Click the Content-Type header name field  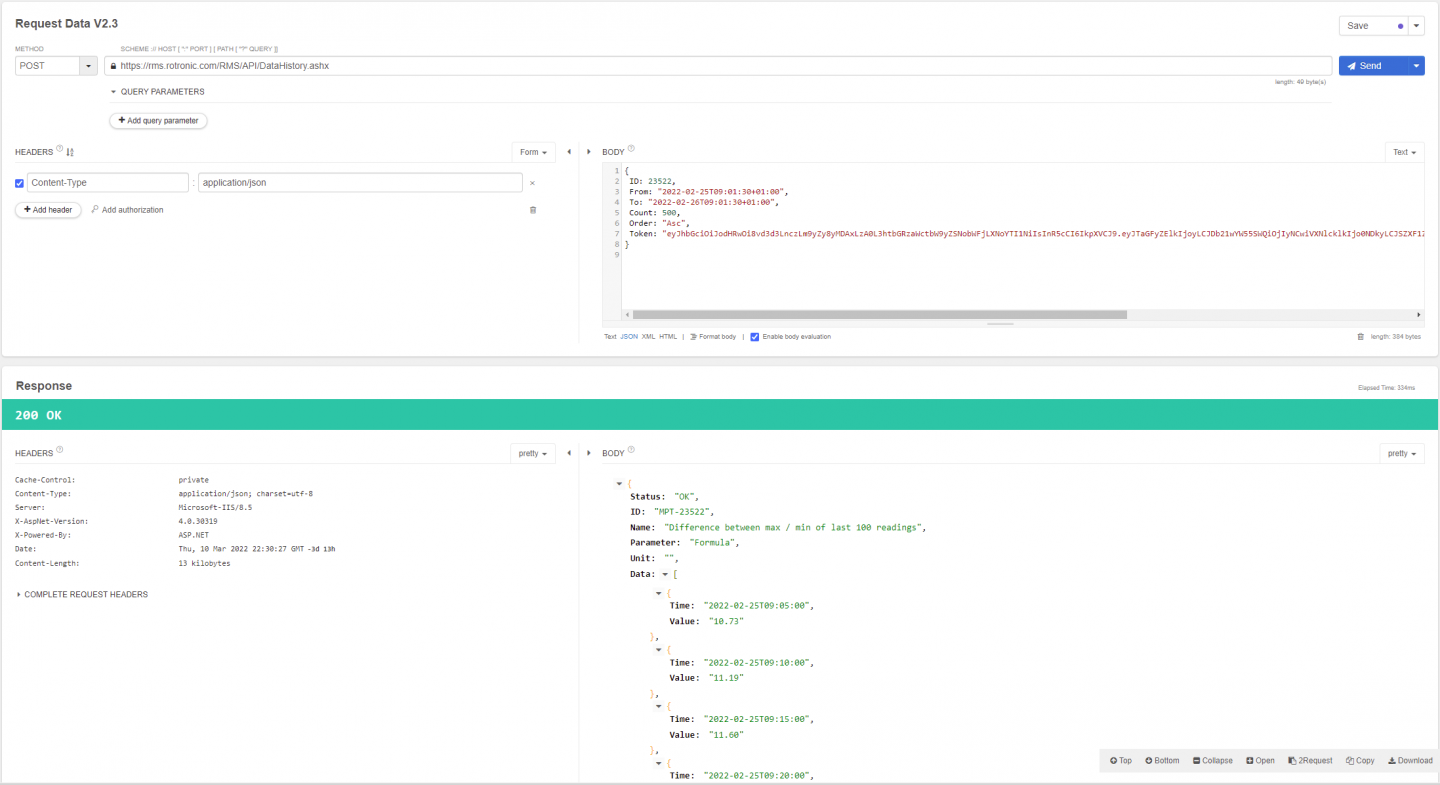(108, 183)
